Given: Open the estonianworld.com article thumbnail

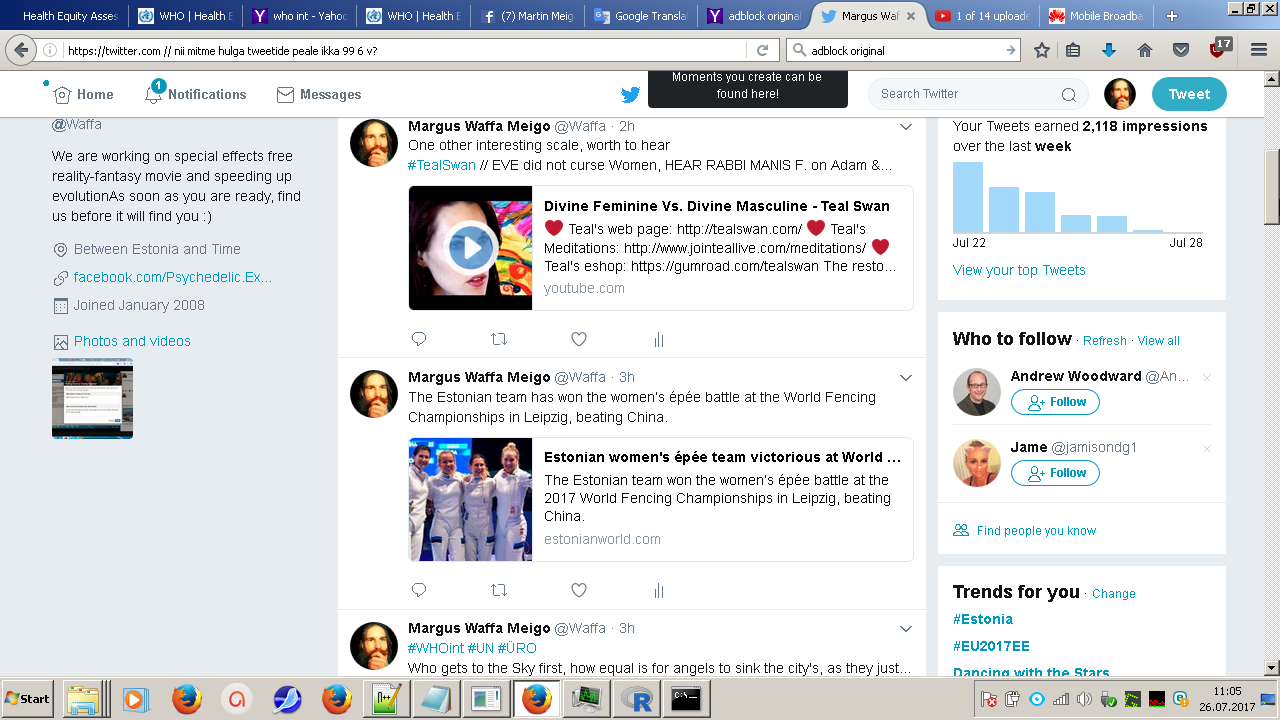Looking at the screenshot, I should click(470, 499).
